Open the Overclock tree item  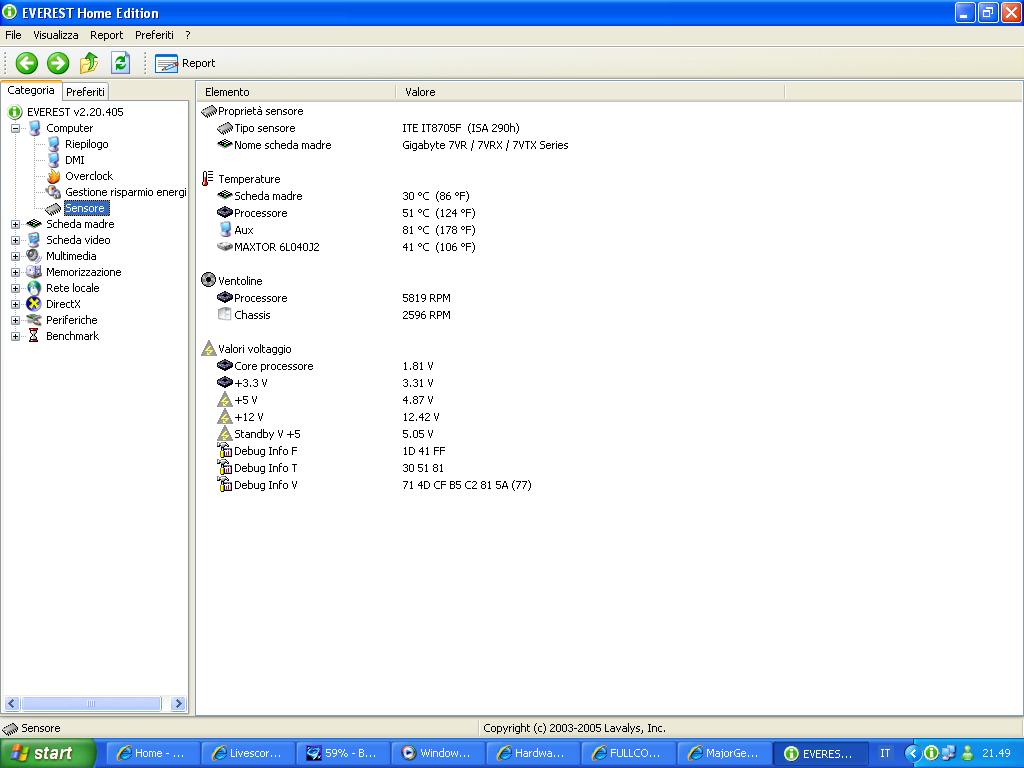click(x=89, y=176)
